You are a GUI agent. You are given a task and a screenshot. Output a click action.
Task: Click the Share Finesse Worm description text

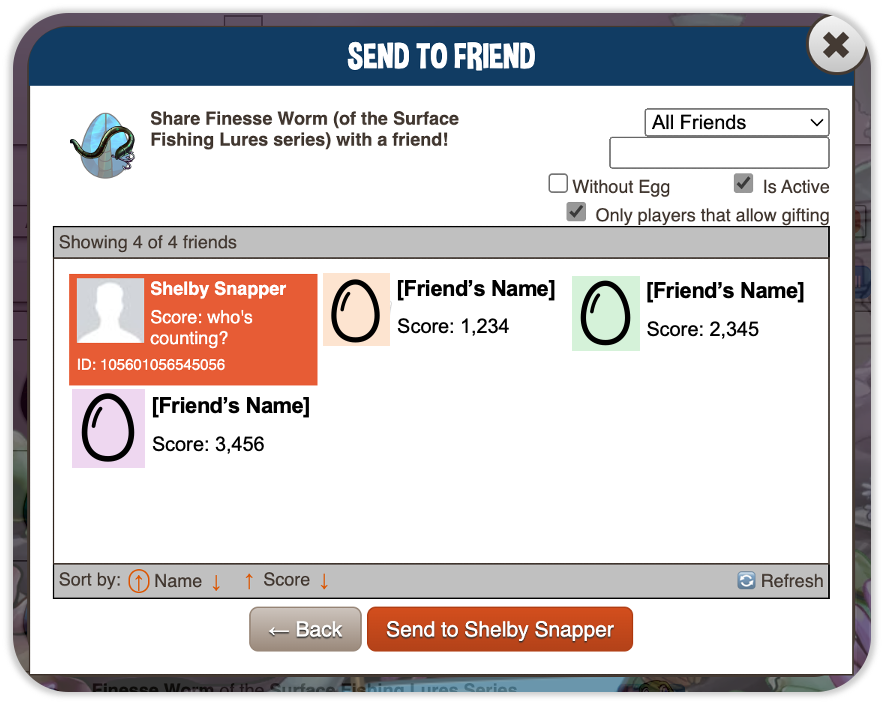(x=304, y=129)
